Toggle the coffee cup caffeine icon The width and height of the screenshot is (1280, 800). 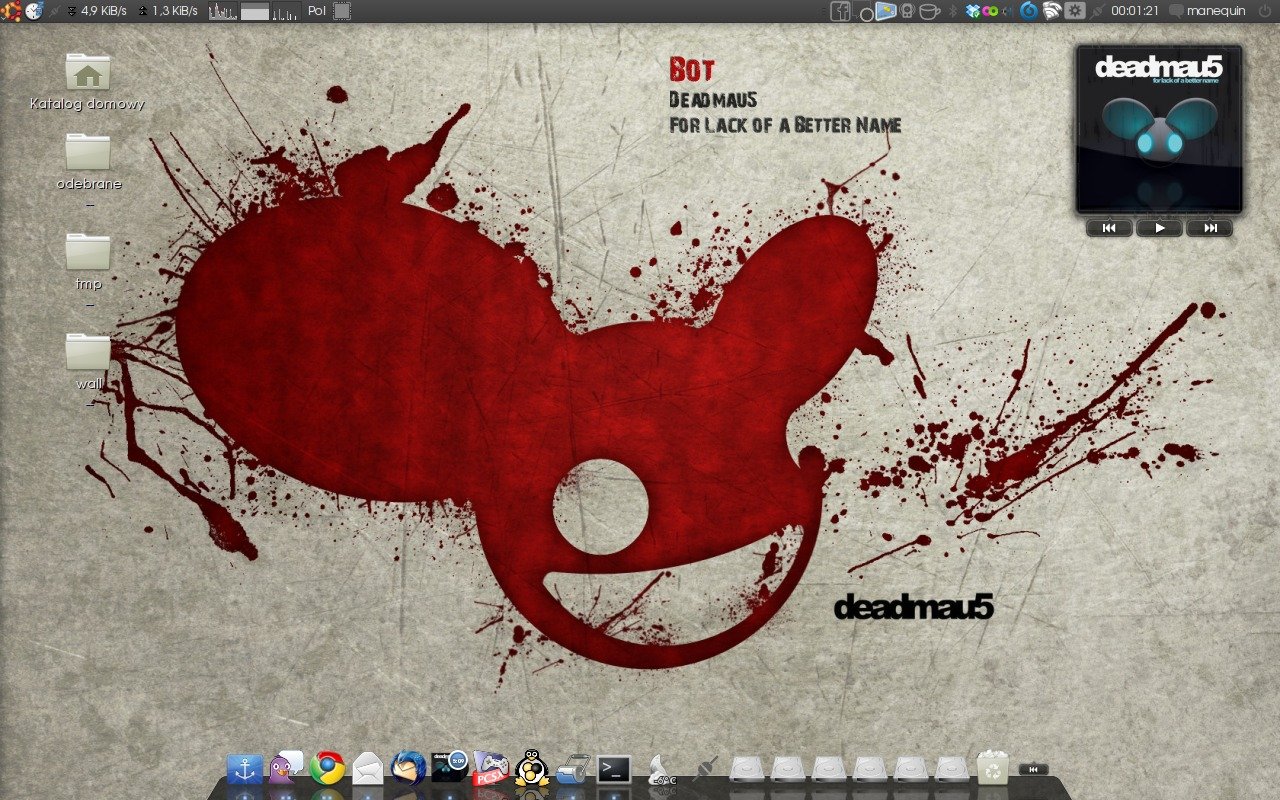pyautogui.click(x=930, y=11)
